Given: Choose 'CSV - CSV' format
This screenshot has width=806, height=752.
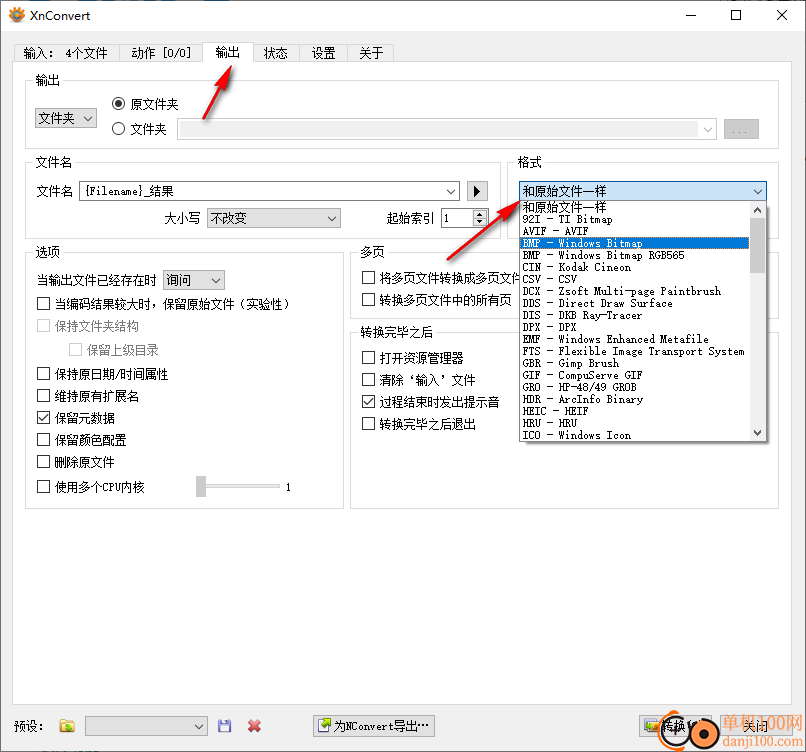Looking at the screenshot, I should pos(635,279).
